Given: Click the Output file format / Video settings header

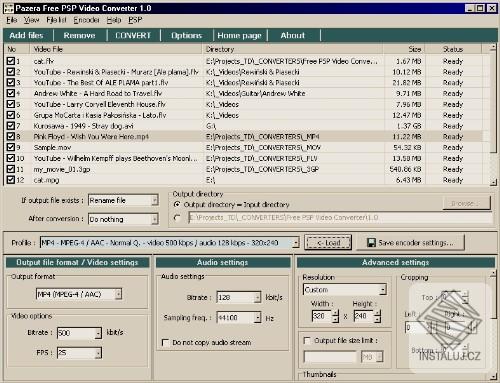Looking at the screenshot, I should tap(77, 262).
